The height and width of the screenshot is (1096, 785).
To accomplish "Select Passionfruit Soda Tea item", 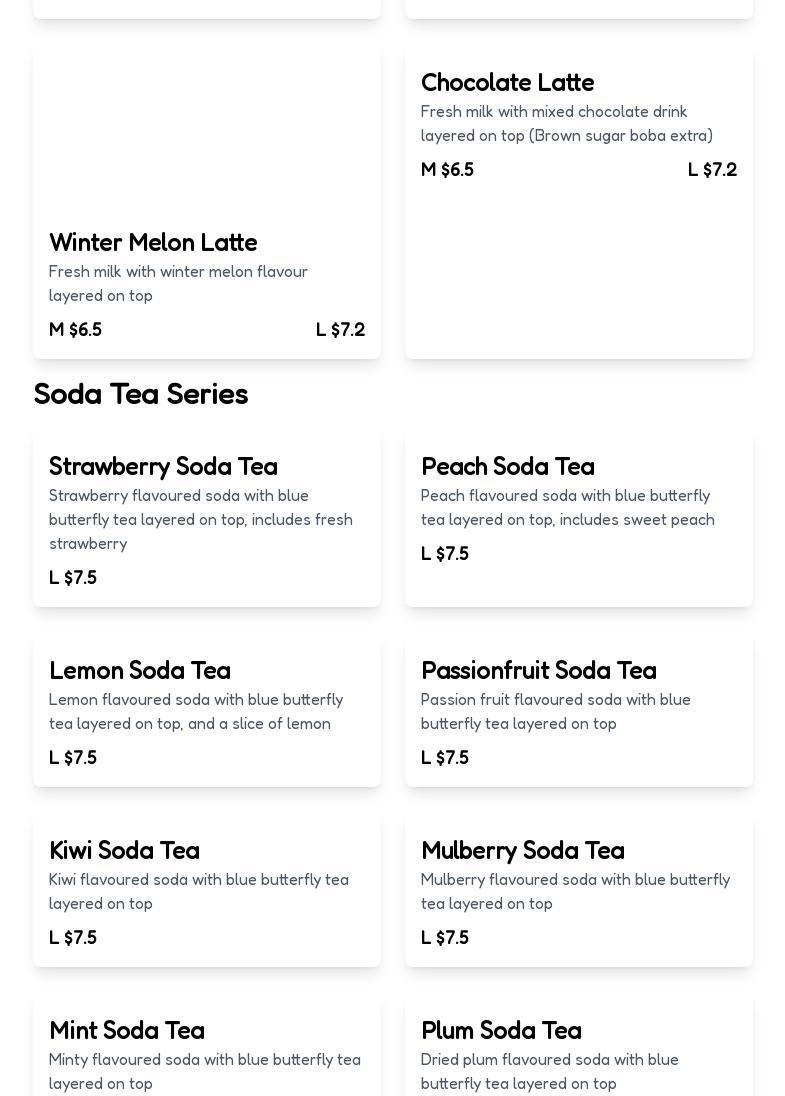I will click(538, 671).
